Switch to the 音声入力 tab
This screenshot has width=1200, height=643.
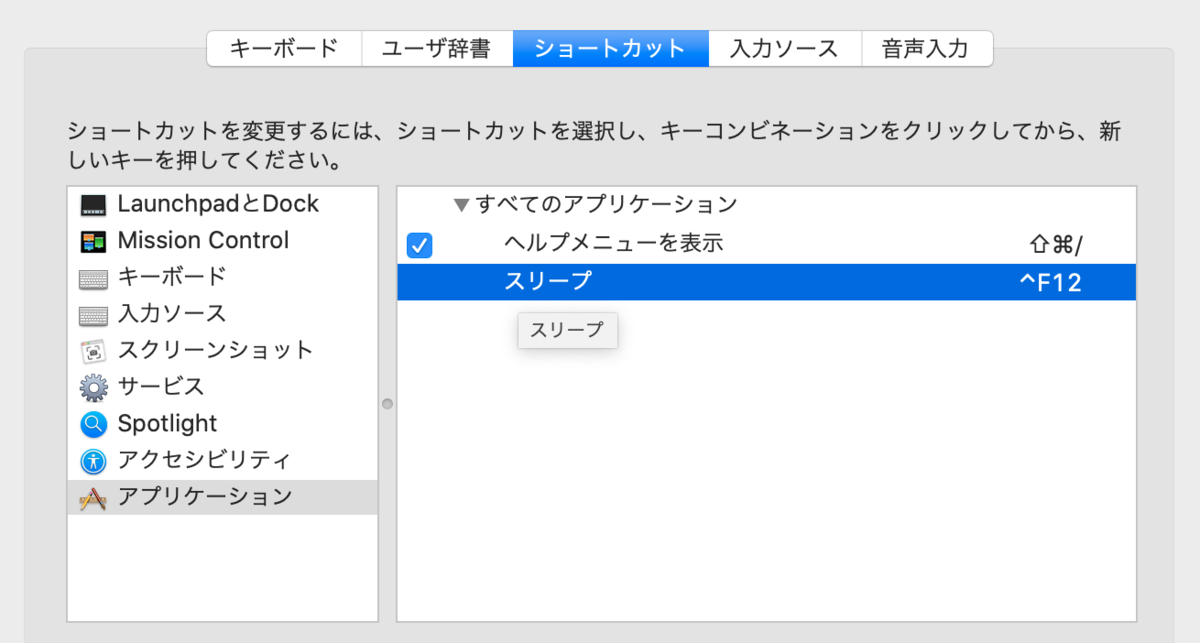pos(927,47)
